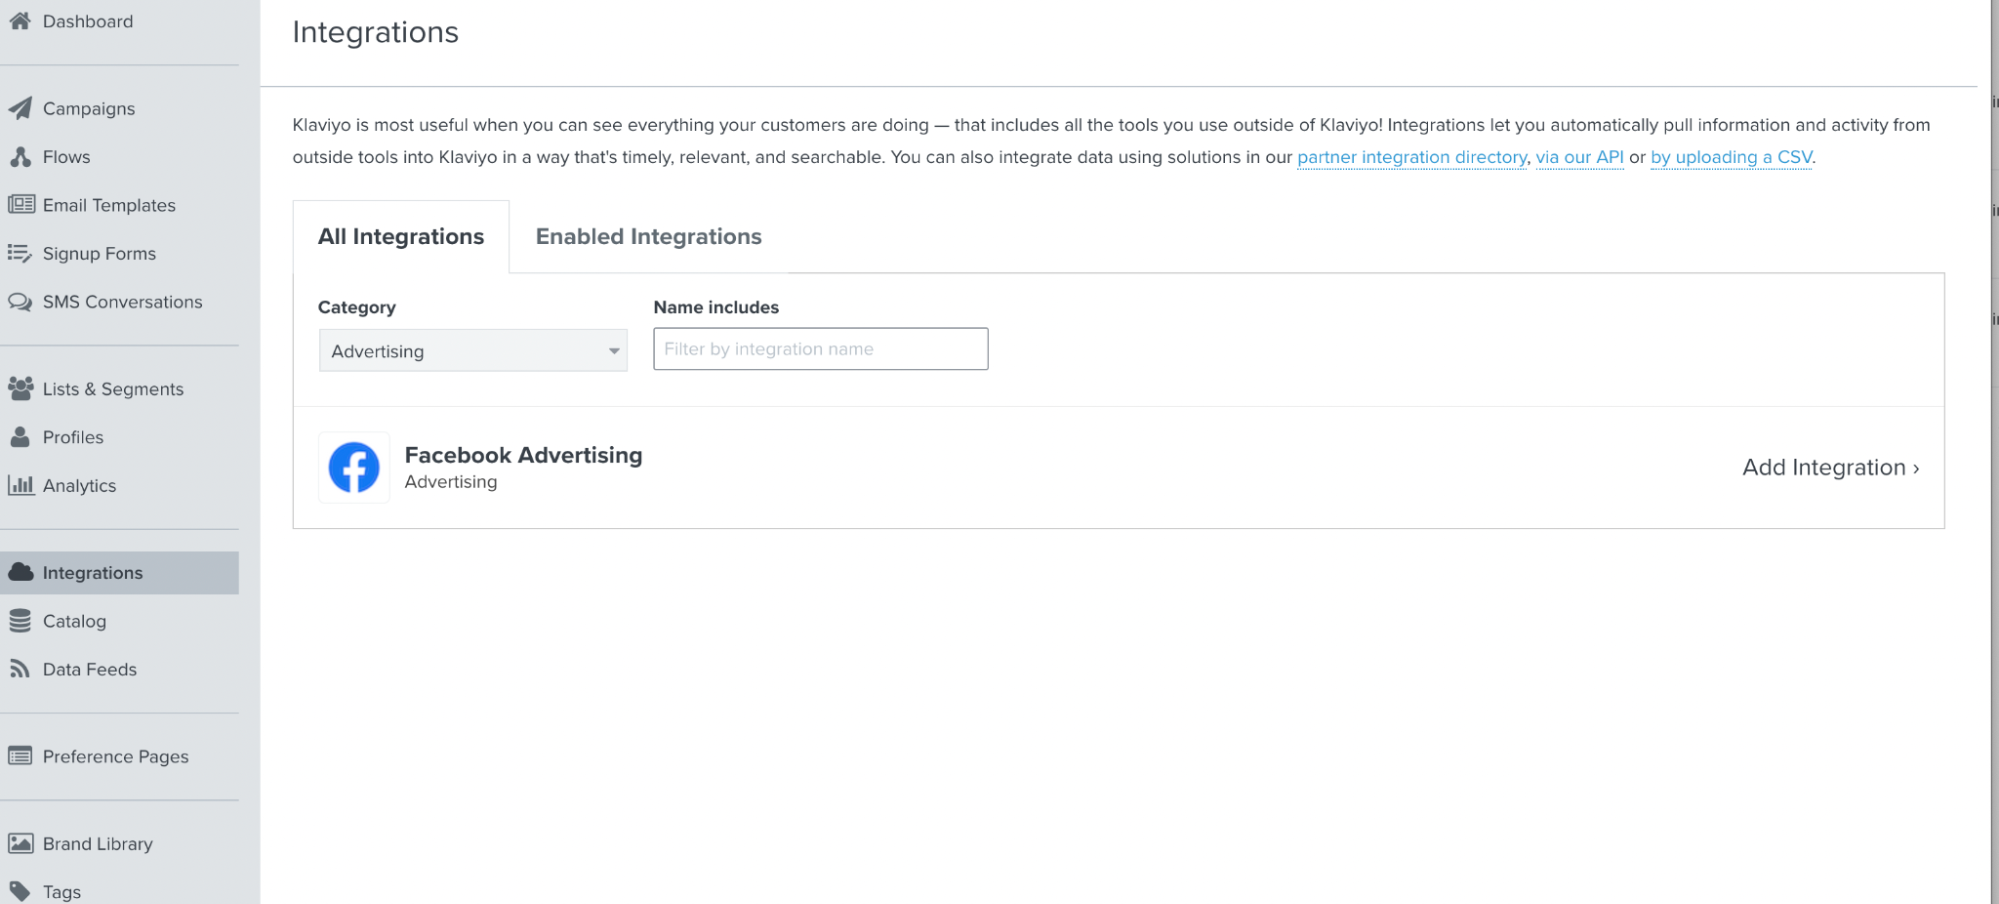Click Add Integration for Facebook Advertising

click(1830, 468)
